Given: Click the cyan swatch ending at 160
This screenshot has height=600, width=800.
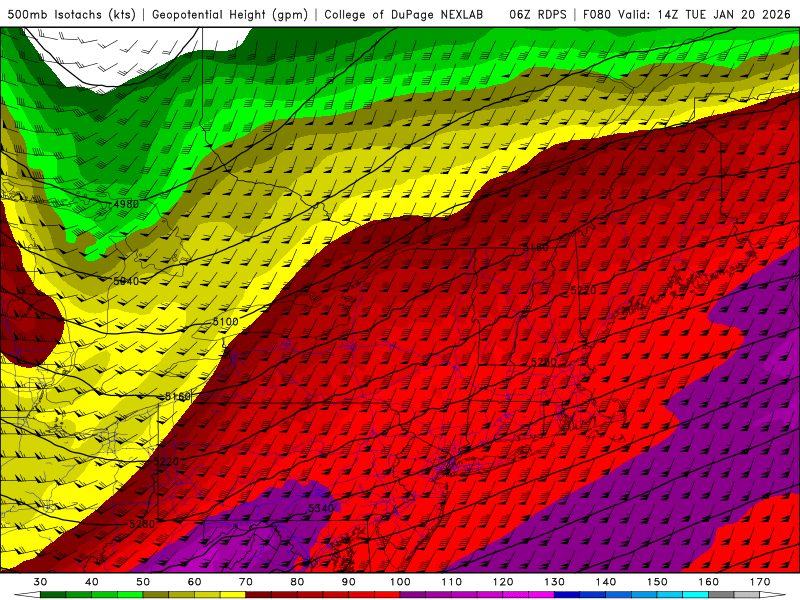Looking at the screenshot, I should (x=696, y=595).
